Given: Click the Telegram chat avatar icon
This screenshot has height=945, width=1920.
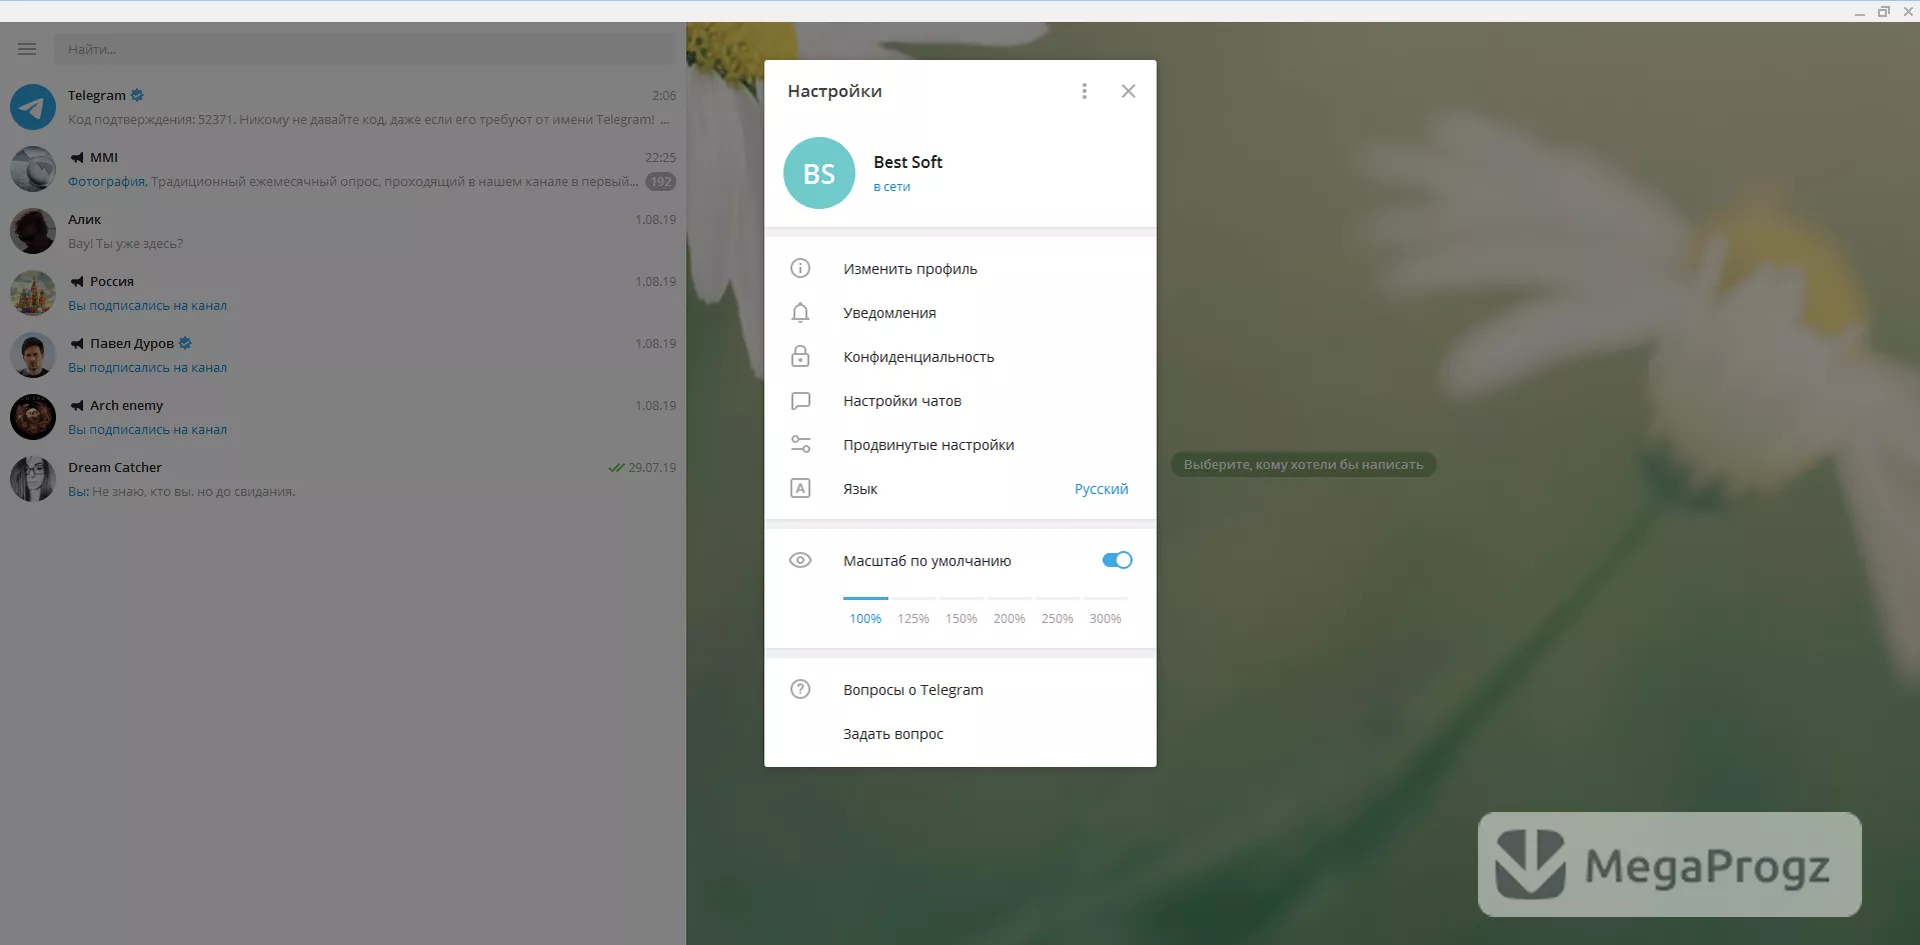Looking at the screenshot, I should click(33, 107).
